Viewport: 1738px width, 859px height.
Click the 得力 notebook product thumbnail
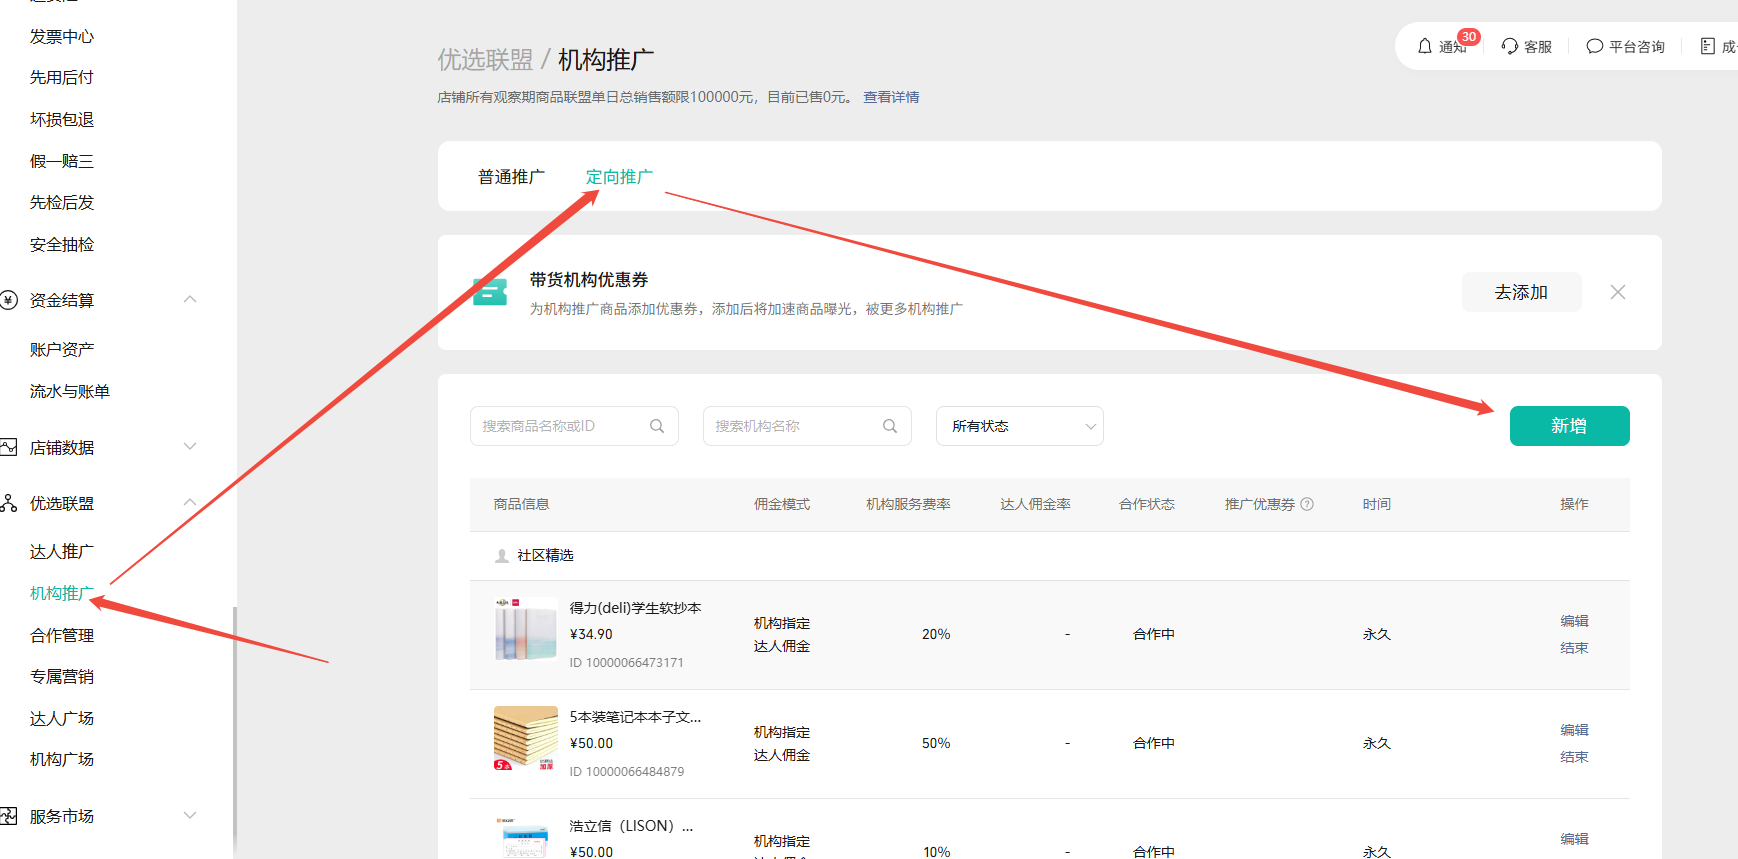coord(526,630)
